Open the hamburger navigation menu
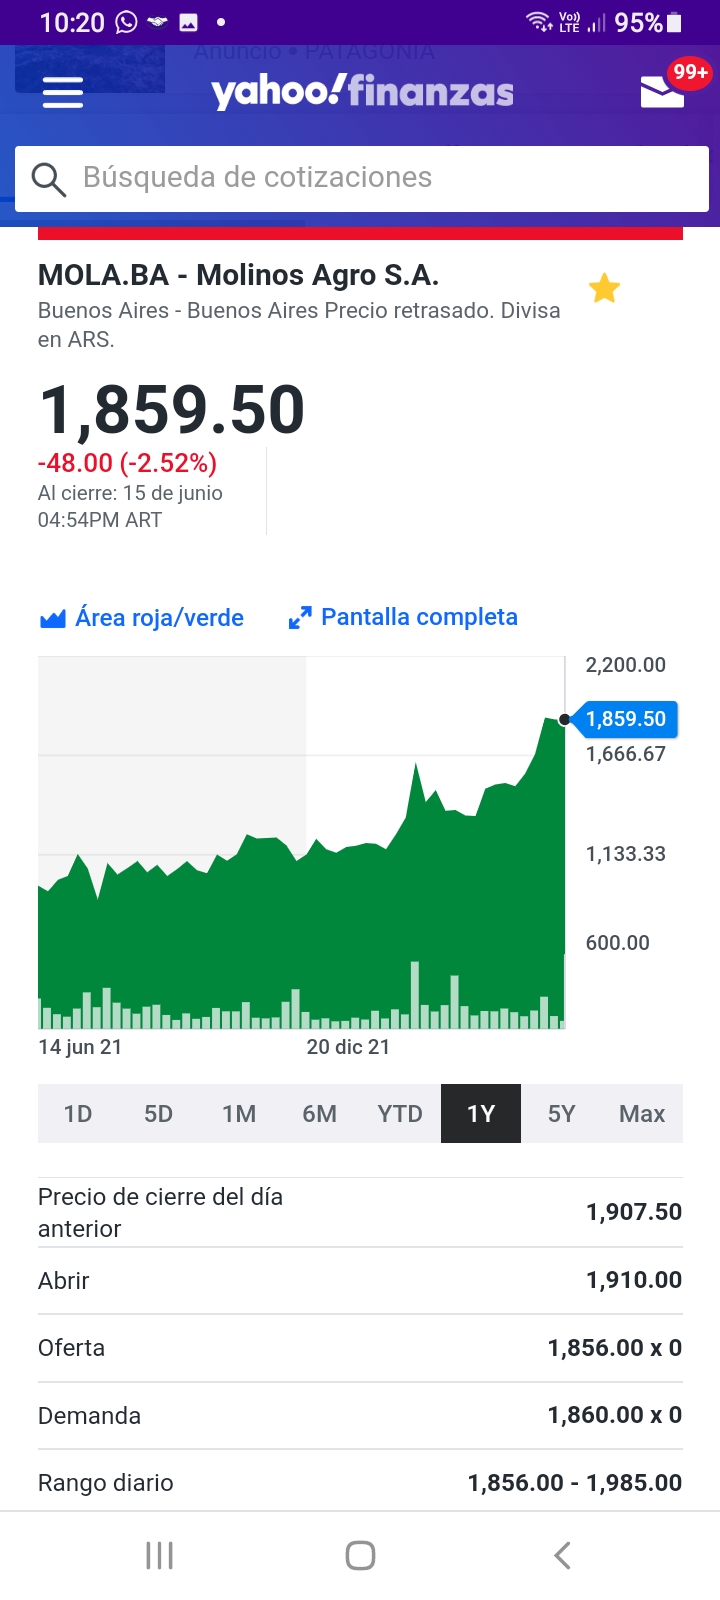This screenshot has width=720, height=1600. click(63, 94)
